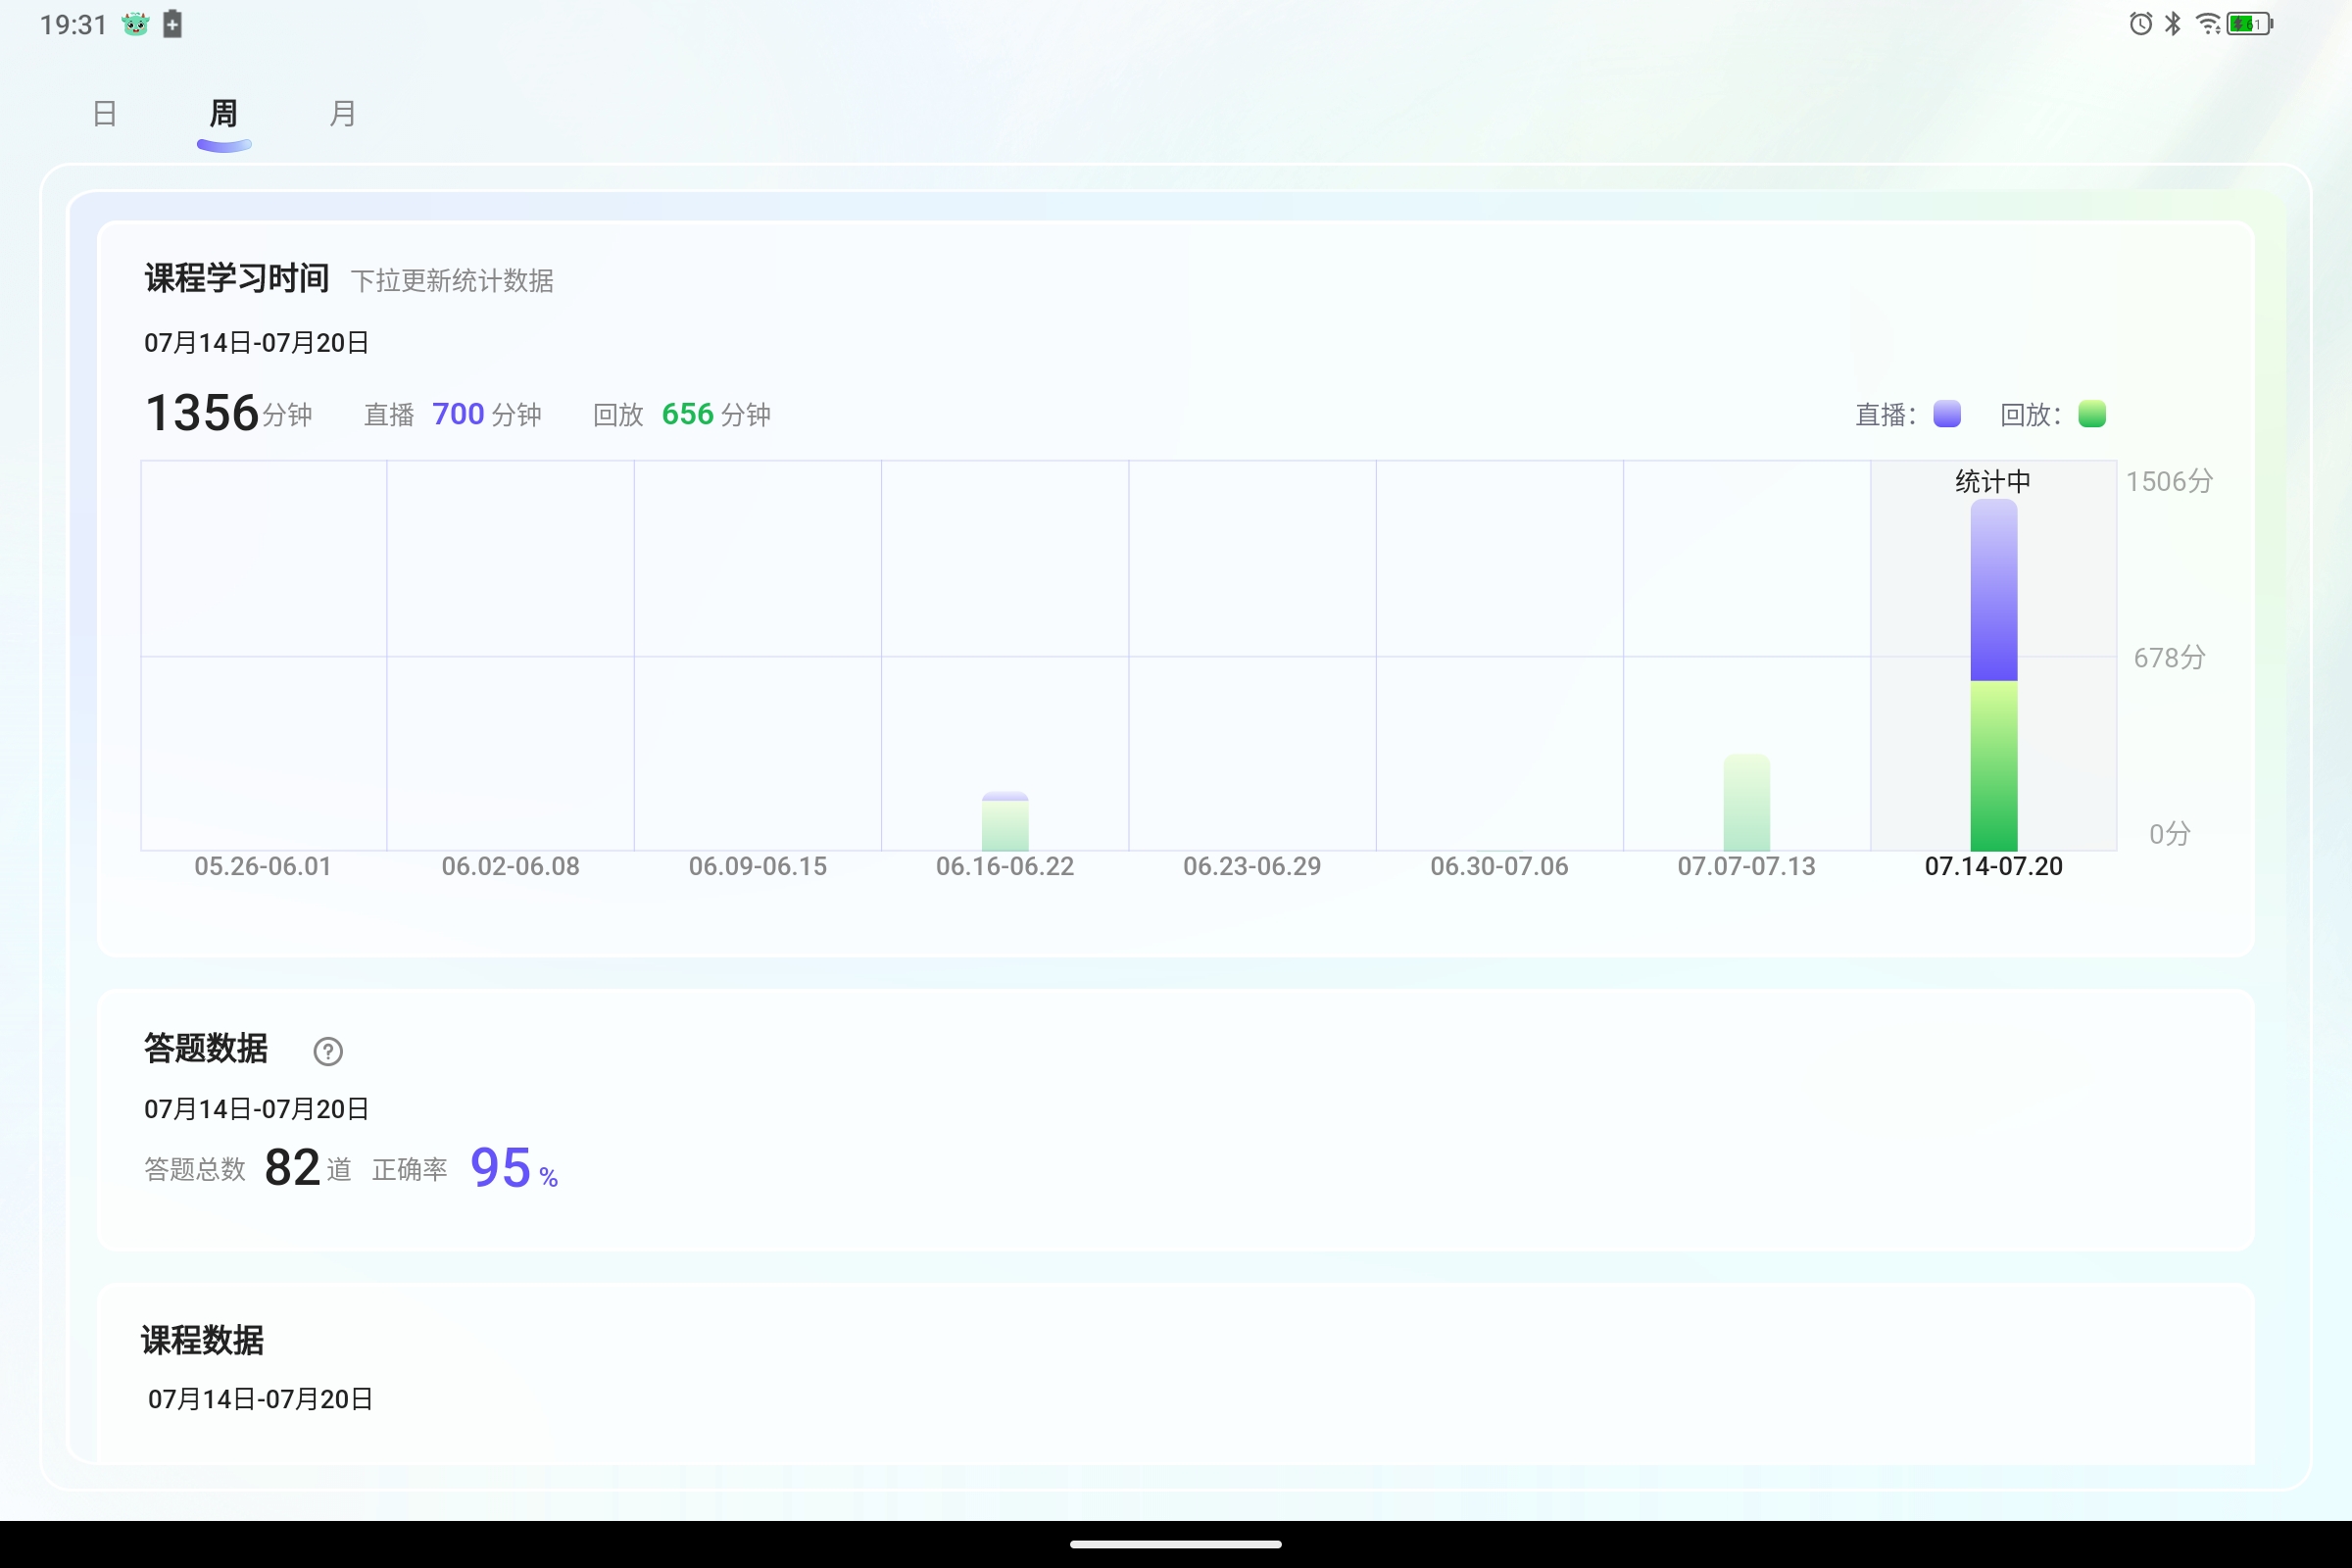The image size is (2352, 1568).
Task: Click the 05.26-06.01 axis label
Action: (263, 867)
